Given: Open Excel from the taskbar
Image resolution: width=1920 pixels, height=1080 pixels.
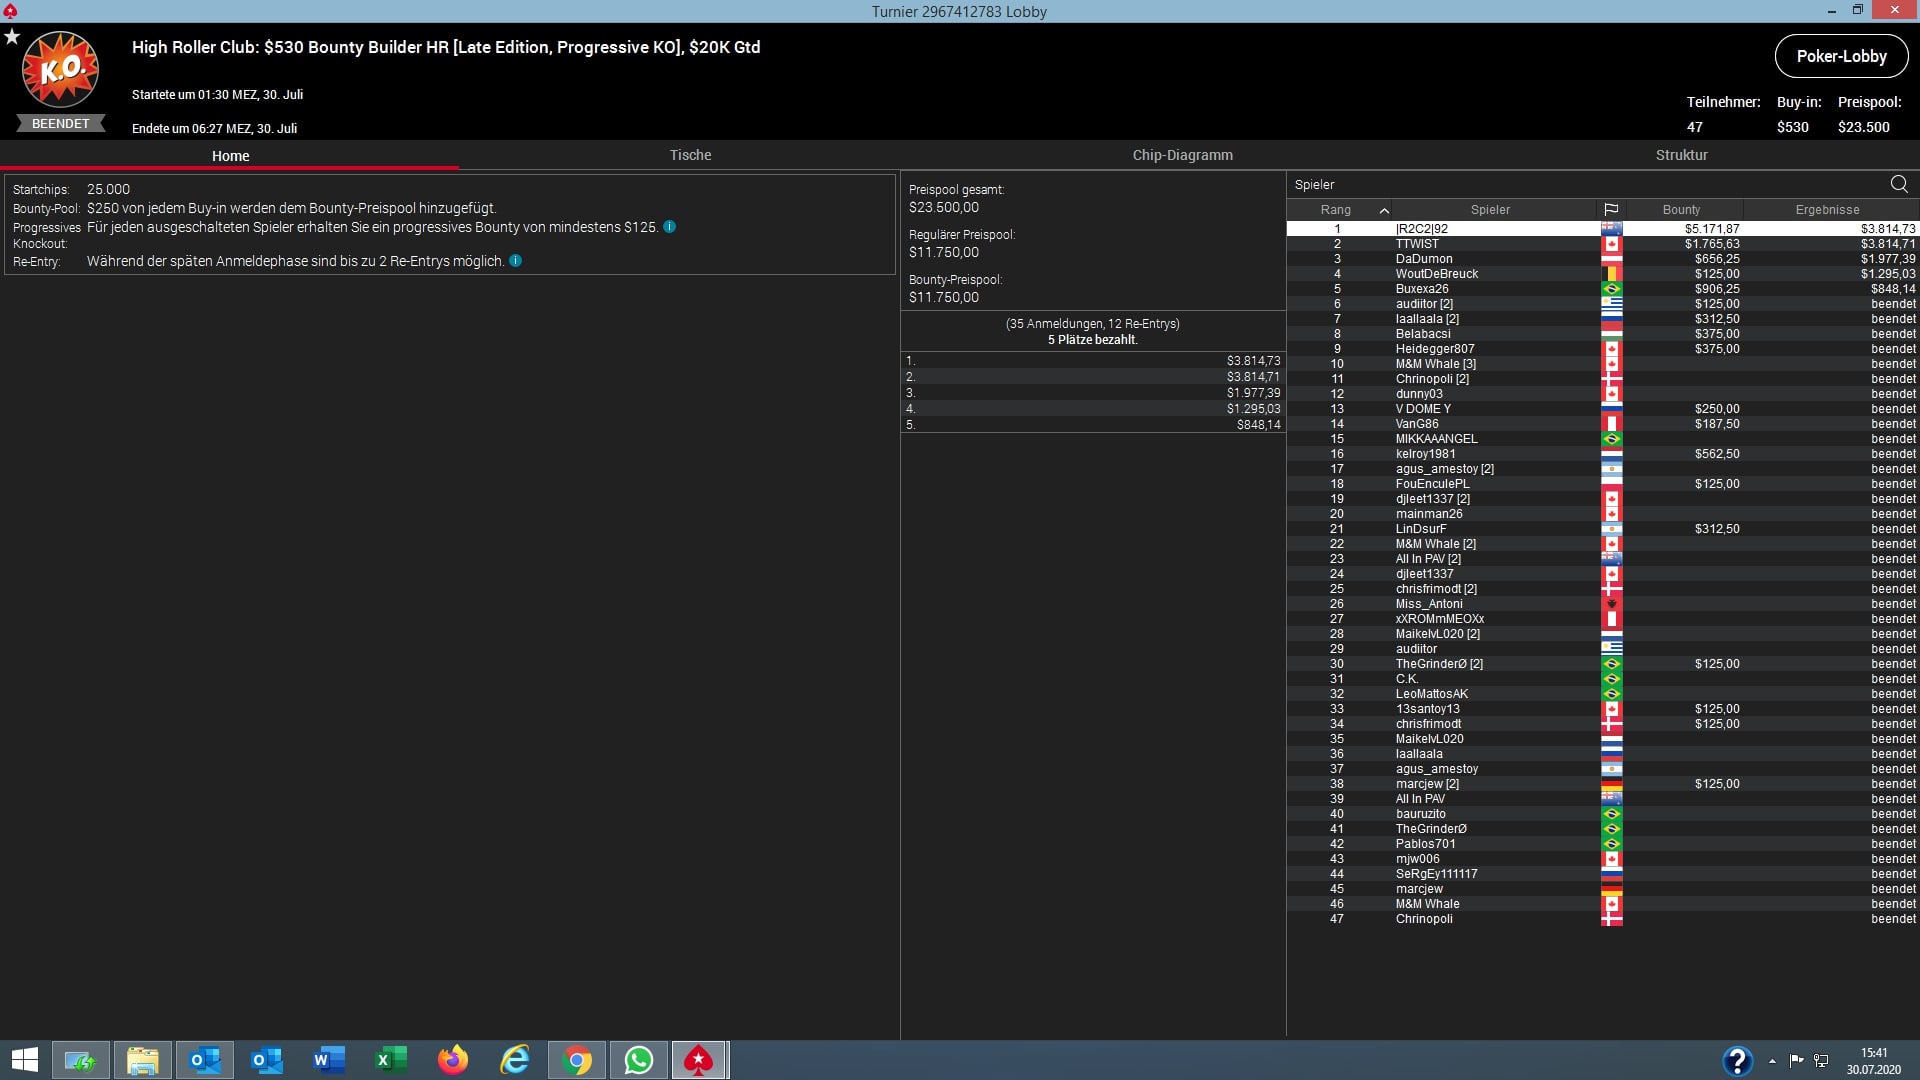Looking at the screenshot, I should [390, 1060].
